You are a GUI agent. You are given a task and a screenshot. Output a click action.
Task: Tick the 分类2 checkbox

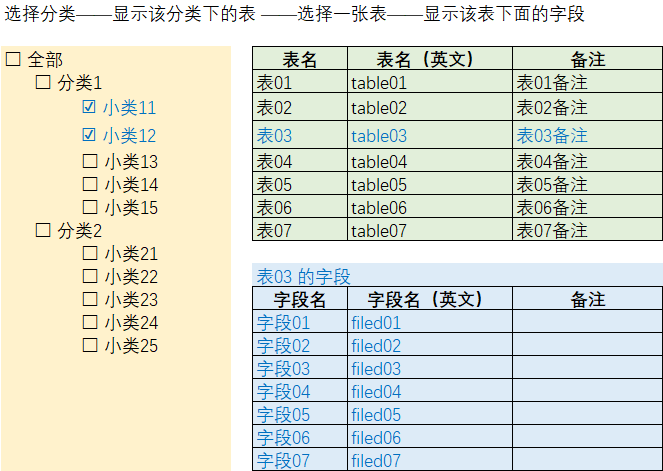[43, 231]
